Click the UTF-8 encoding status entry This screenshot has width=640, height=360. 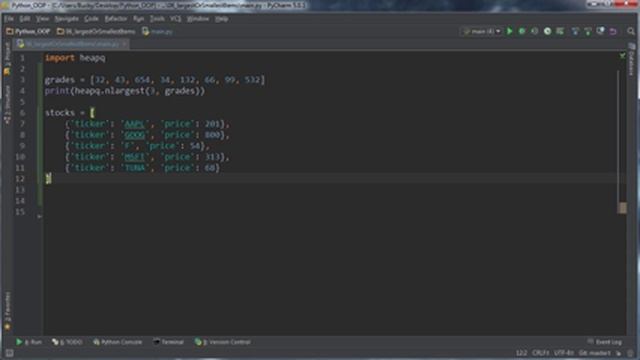(564, 353)
